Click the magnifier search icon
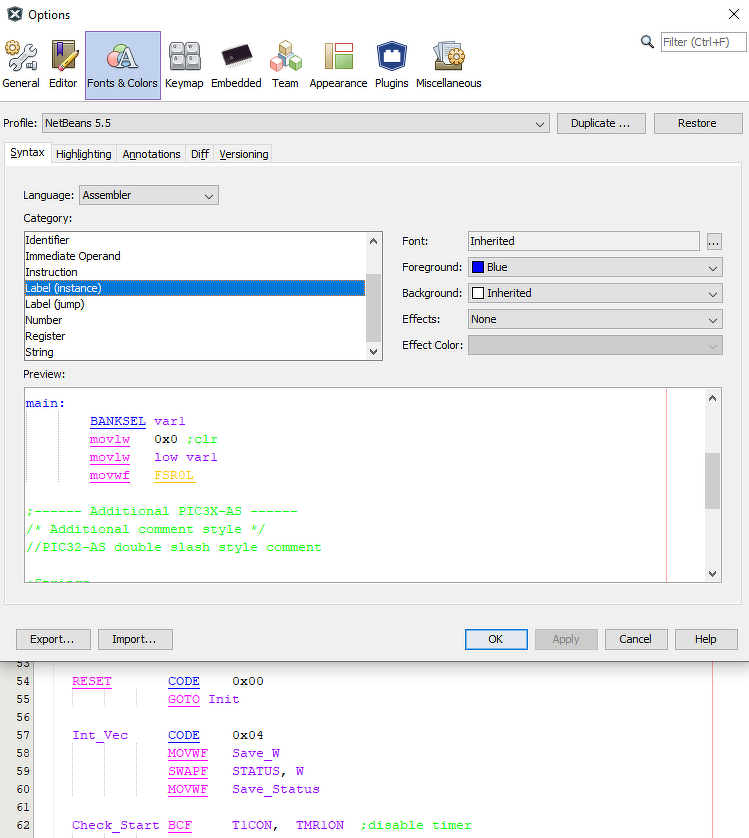Image resolution: width=749 pixels, height=838 pixels. click(x=647, y=42)
